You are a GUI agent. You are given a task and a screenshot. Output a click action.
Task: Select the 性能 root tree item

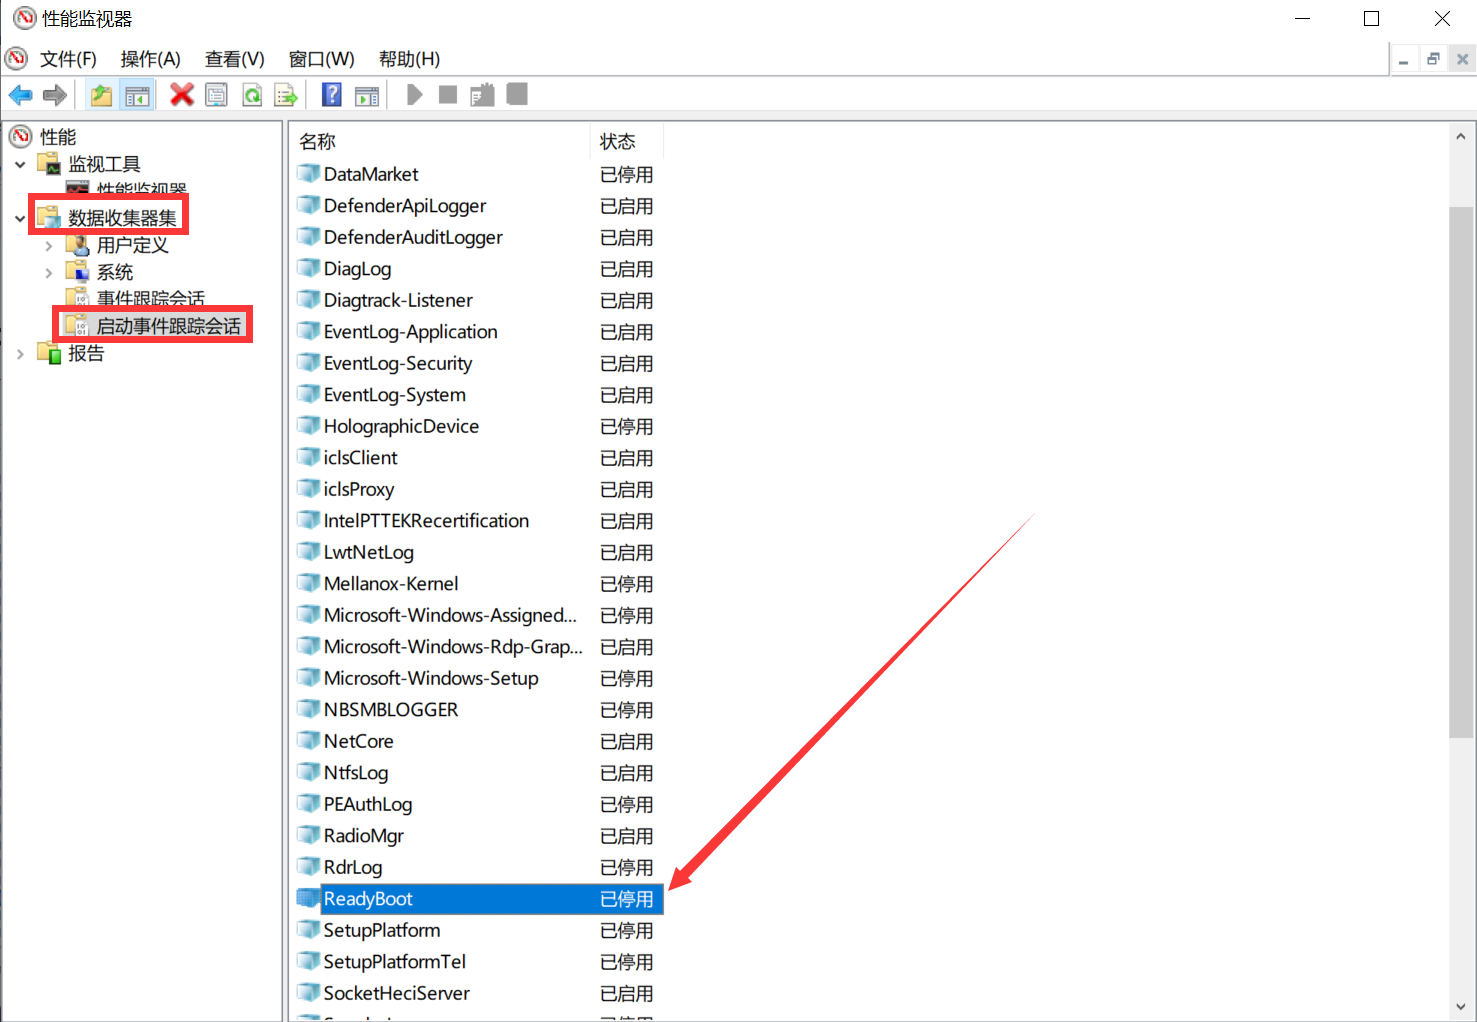pos(58,137)
